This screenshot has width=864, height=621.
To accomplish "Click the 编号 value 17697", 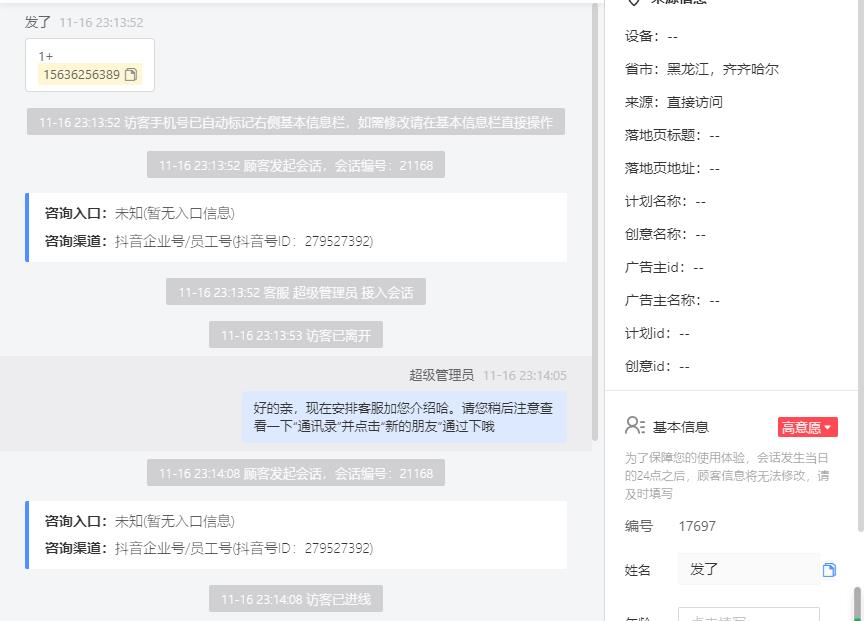I will click(x=697, y=526).
